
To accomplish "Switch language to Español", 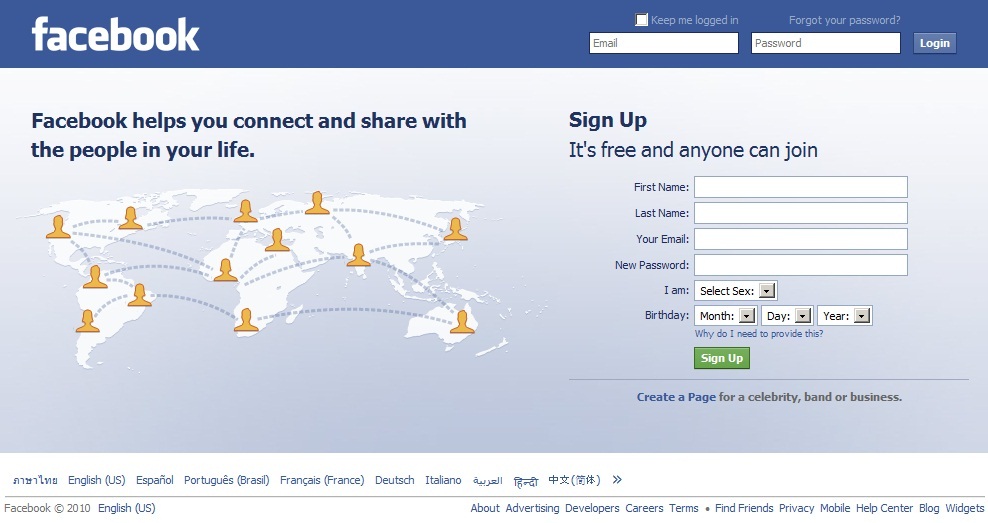I will (154, 480).
